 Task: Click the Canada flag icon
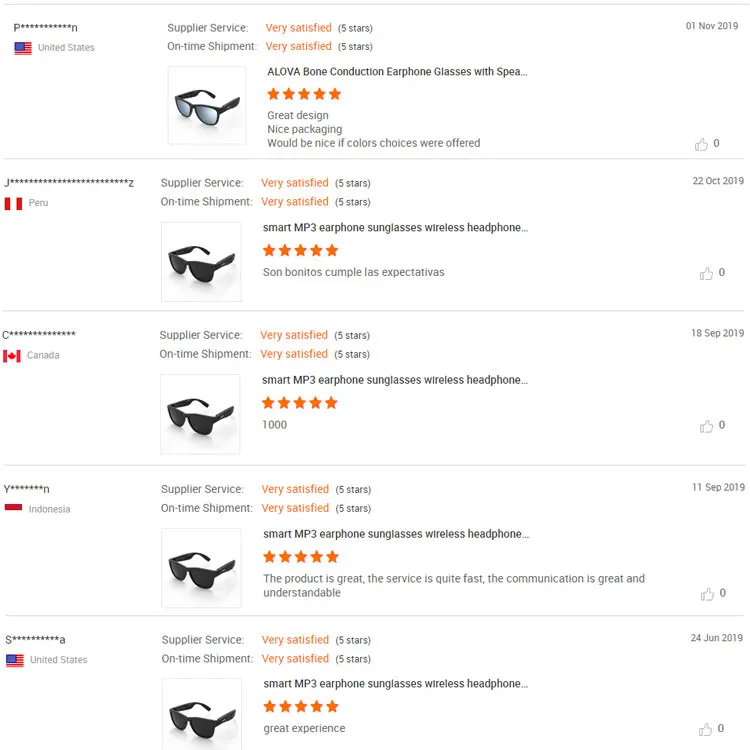pyautogui.click(x=12, y=356)
